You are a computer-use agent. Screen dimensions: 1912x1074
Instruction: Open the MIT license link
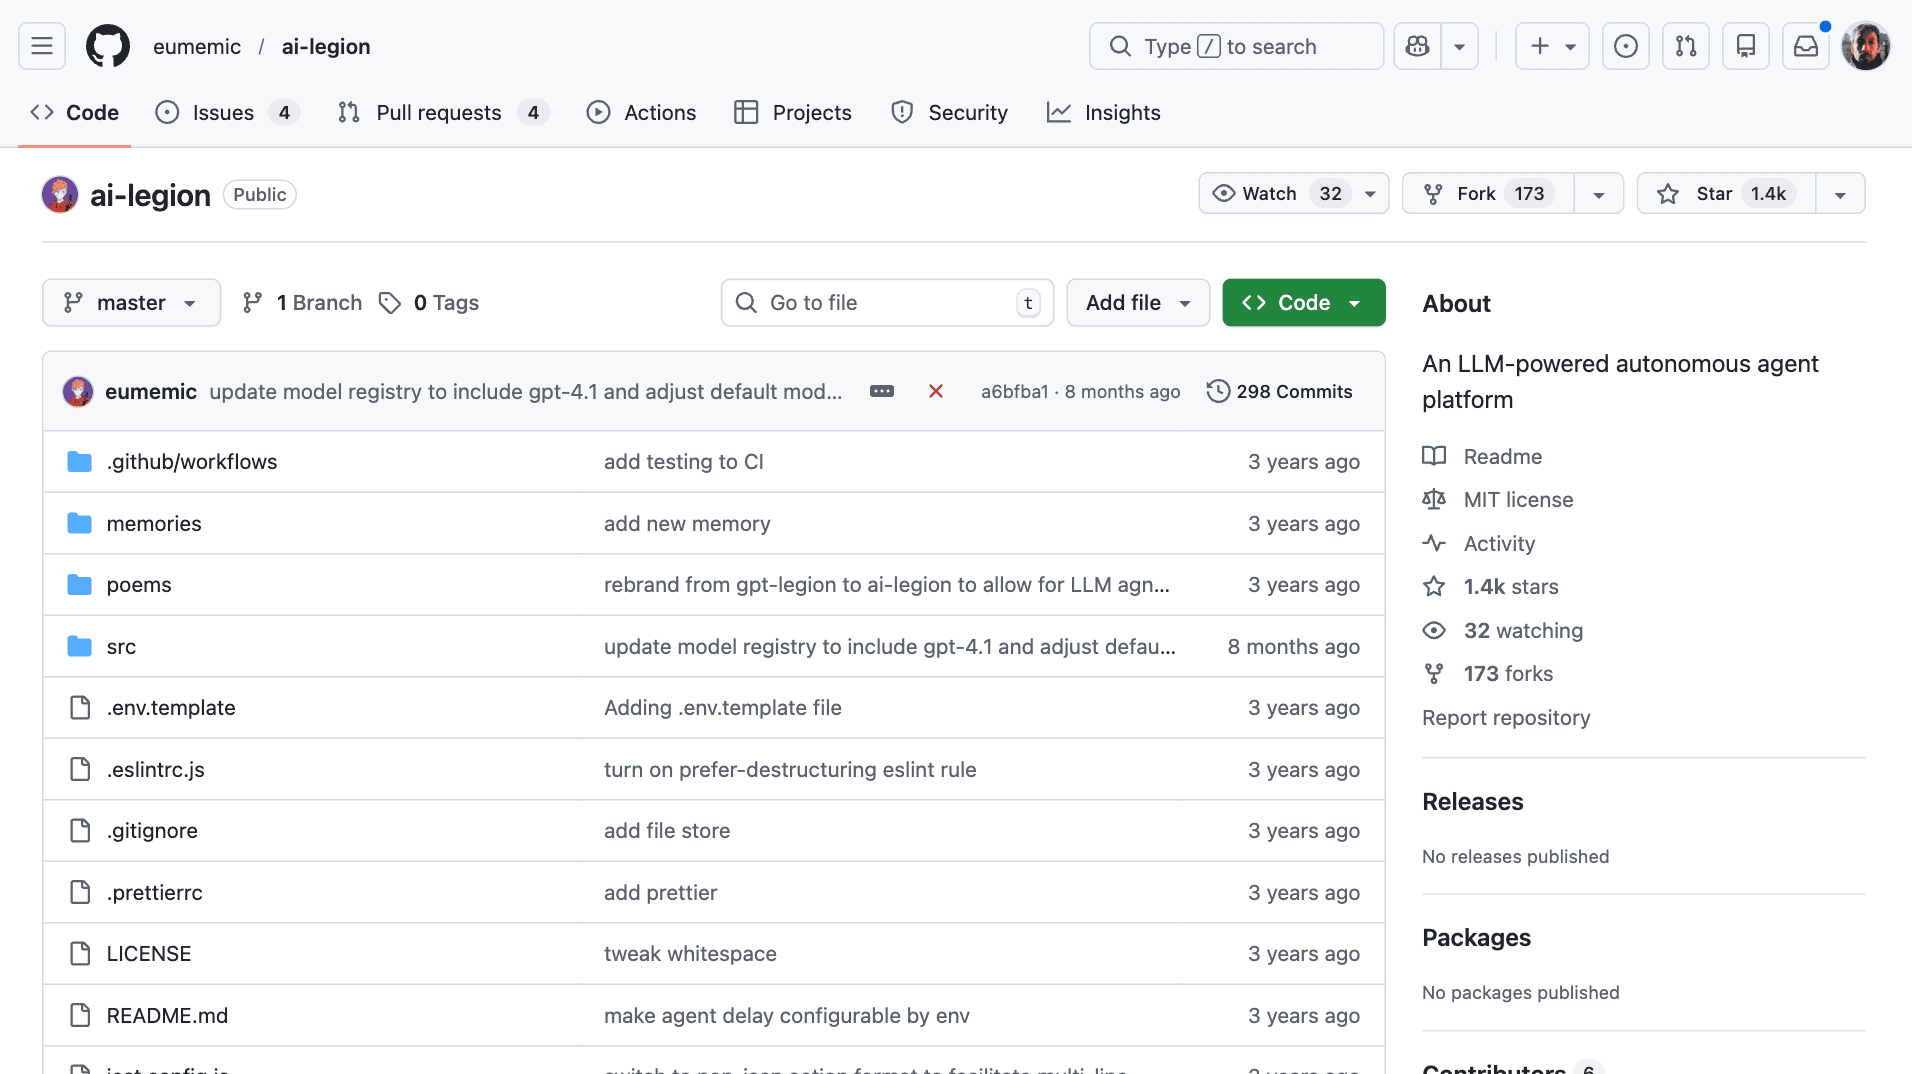(1518, 499)
